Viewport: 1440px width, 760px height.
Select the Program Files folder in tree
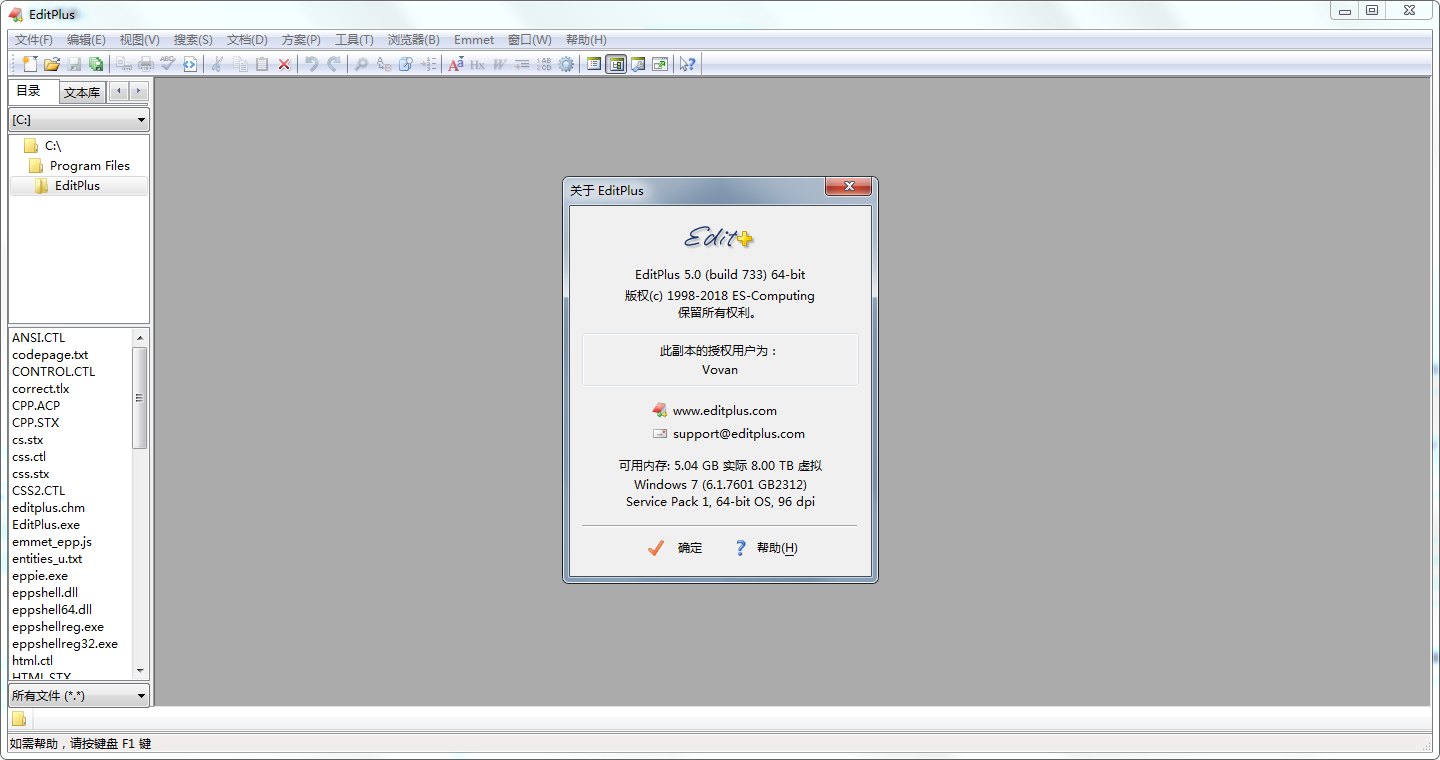pyautogui.click(x=89, y=166)
